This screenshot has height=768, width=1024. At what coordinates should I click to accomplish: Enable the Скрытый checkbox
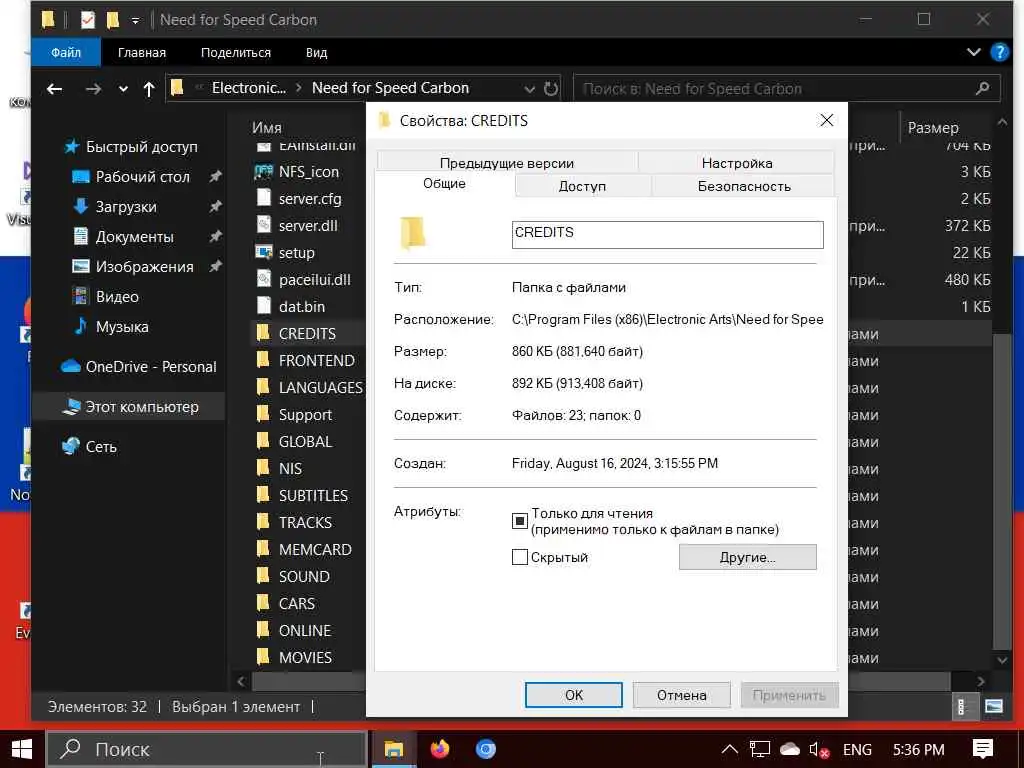pos(520,557)
